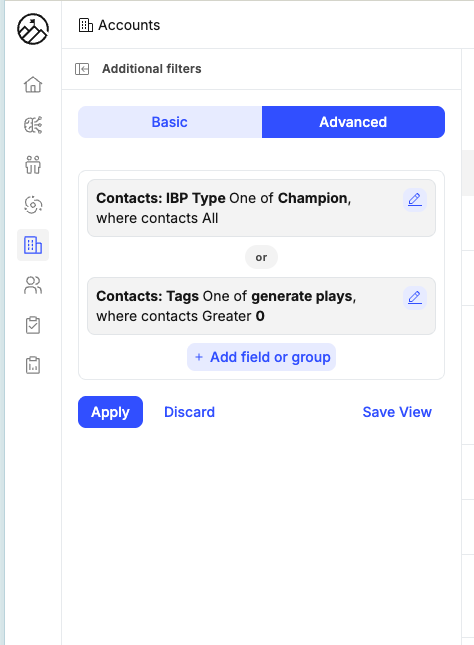Edit the Tags generate plays filter
The image size is (474, 645).
tap(415, 298)
